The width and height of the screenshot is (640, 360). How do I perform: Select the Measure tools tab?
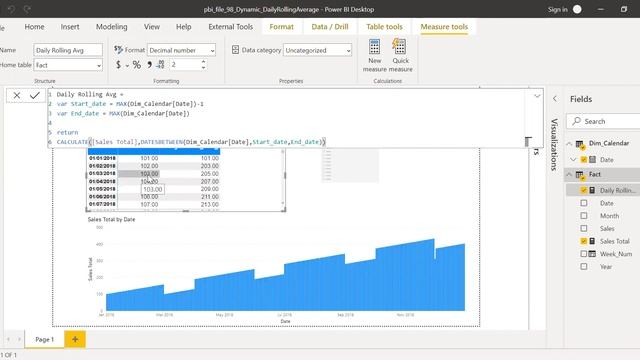(444, 27)
